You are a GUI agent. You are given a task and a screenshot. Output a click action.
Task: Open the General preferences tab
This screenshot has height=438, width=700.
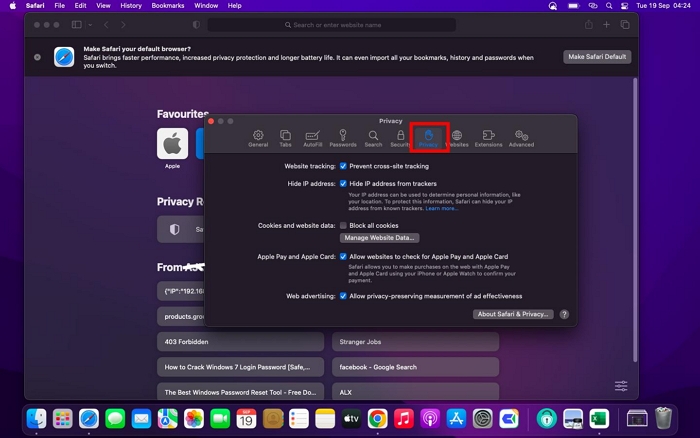pos(258,138)
